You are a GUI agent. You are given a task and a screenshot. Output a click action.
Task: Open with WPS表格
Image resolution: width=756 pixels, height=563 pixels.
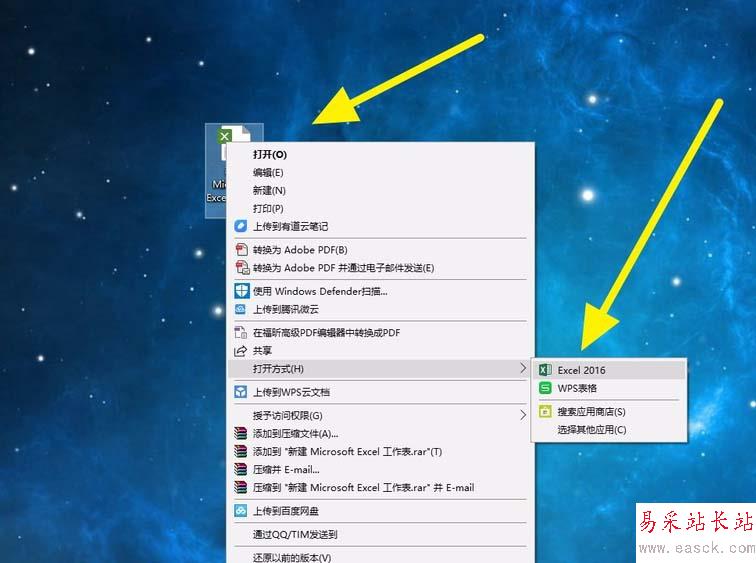[609, 388]
